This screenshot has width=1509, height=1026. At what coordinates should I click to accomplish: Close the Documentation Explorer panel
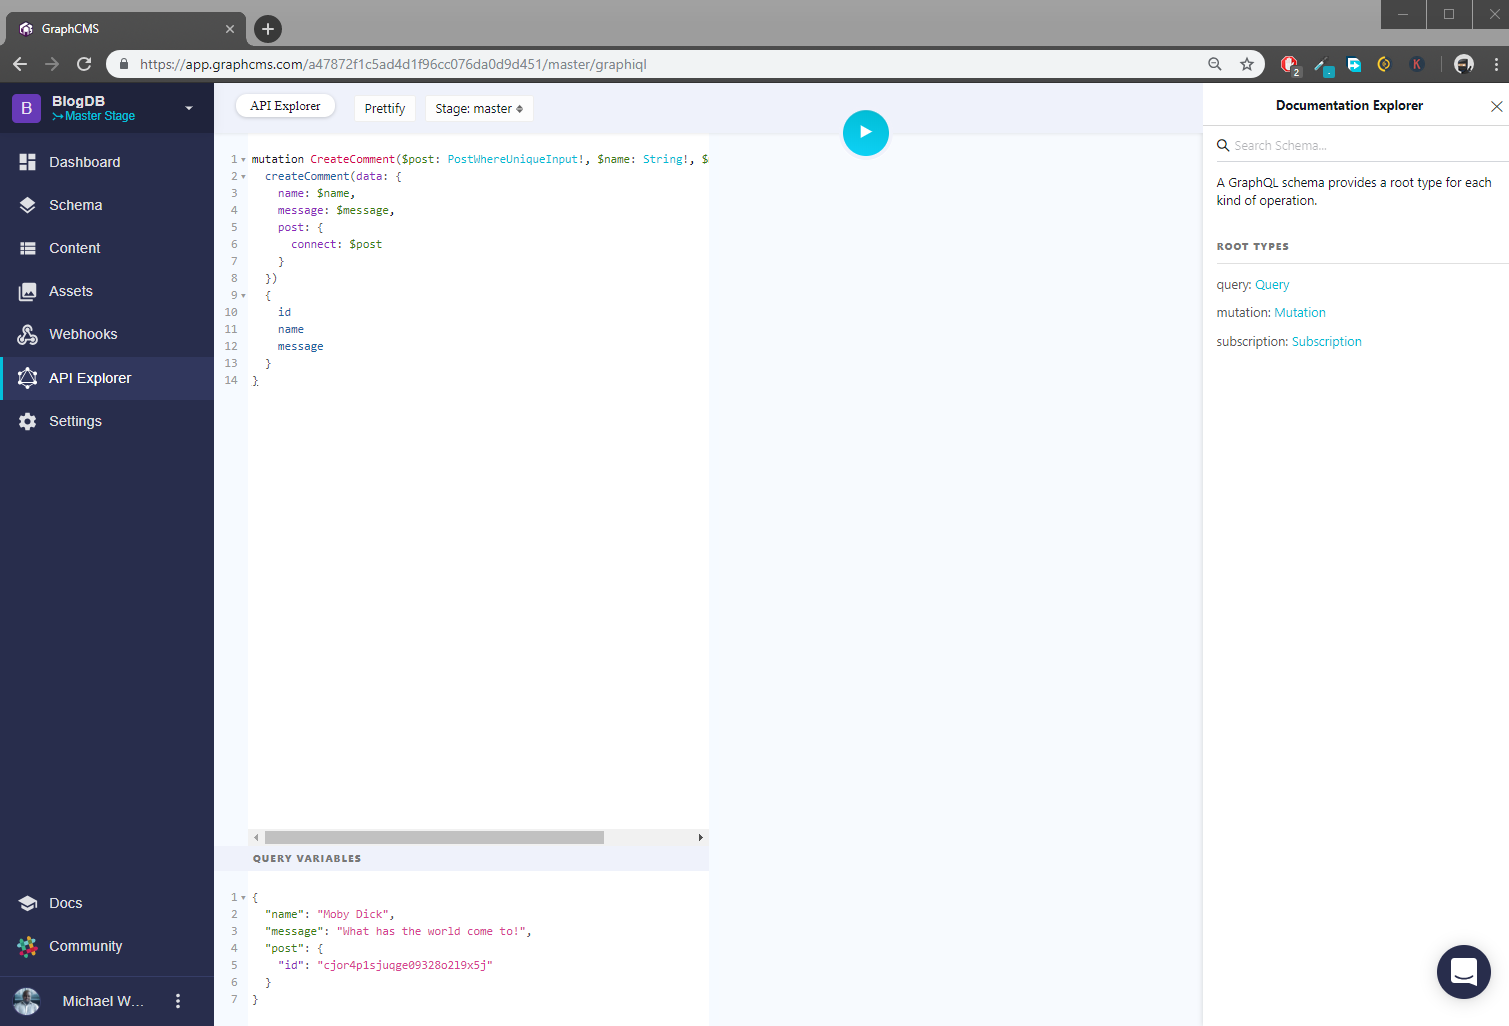coord(1496,106)
